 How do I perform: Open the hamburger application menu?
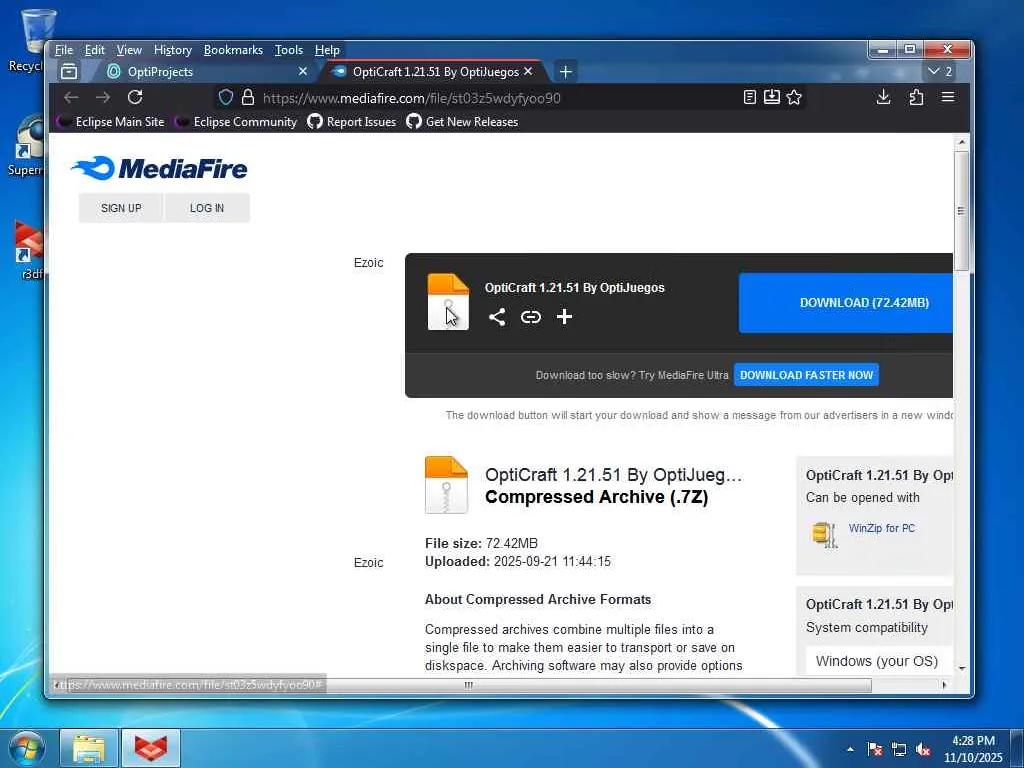(x=948, y=97)
